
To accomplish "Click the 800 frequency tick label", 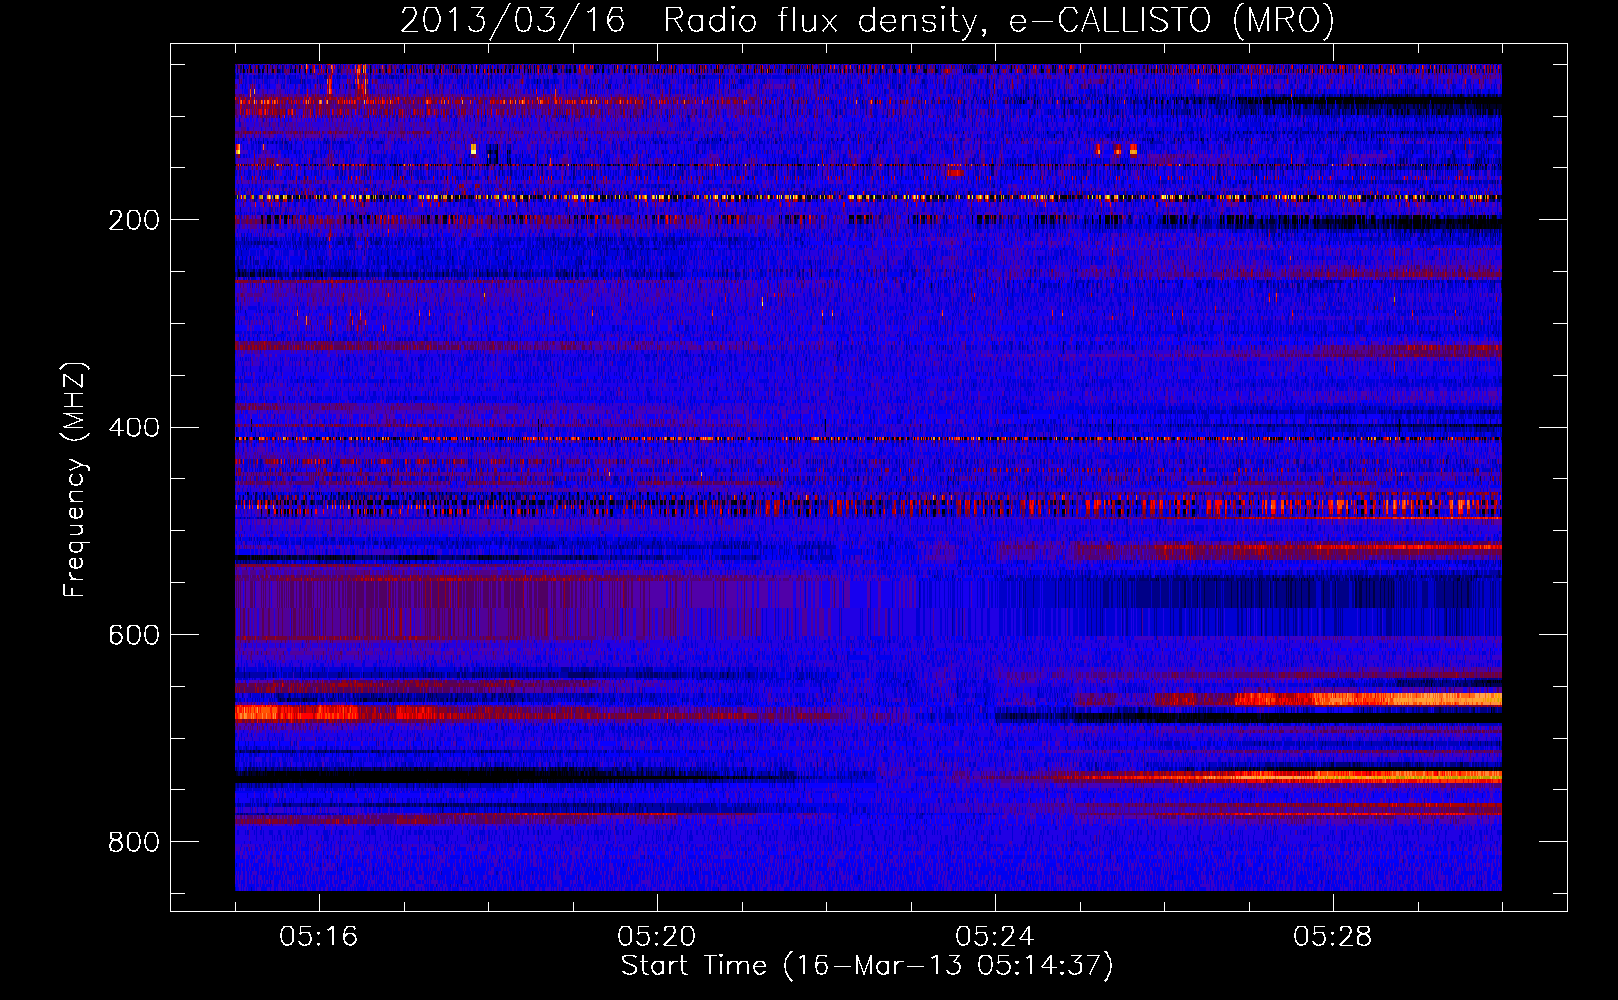I will pos(134,842).
